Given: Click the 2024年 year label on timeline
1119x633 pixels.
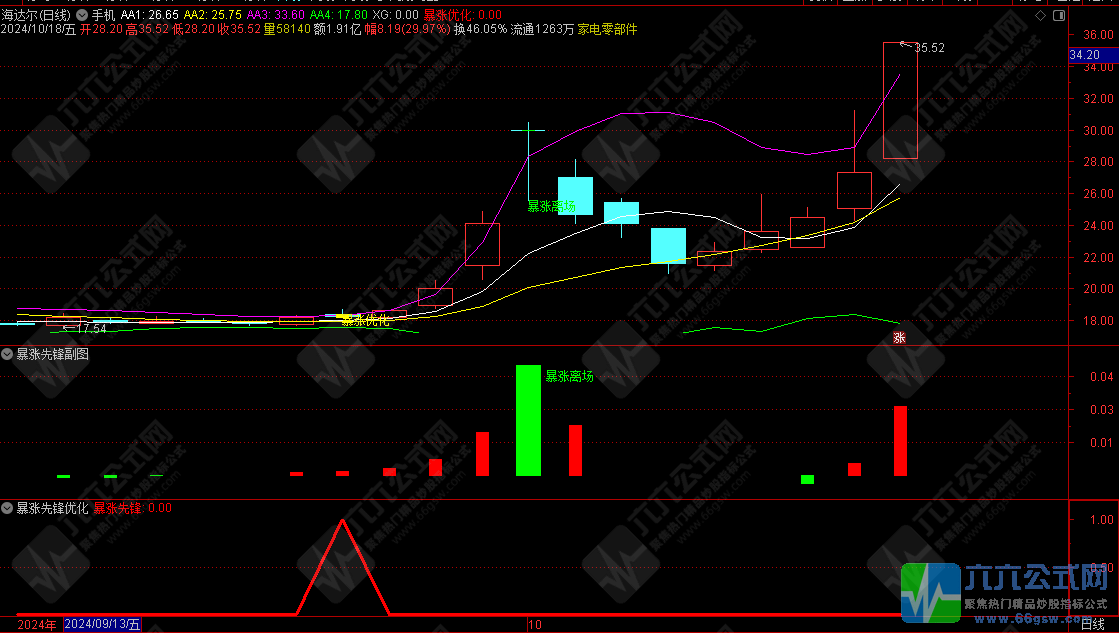Looking at the screenshot, I should [37, 624].
